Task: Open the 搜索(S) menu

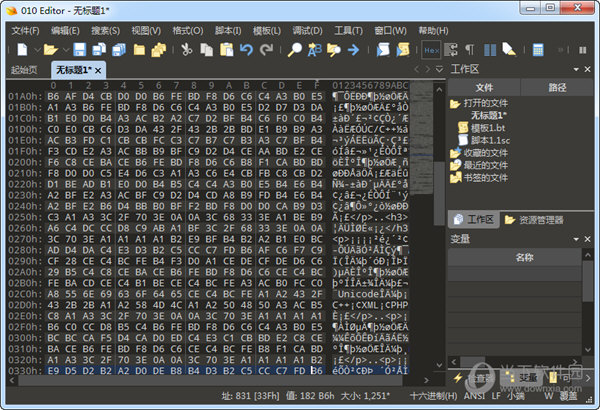Action: pos(105,31)
